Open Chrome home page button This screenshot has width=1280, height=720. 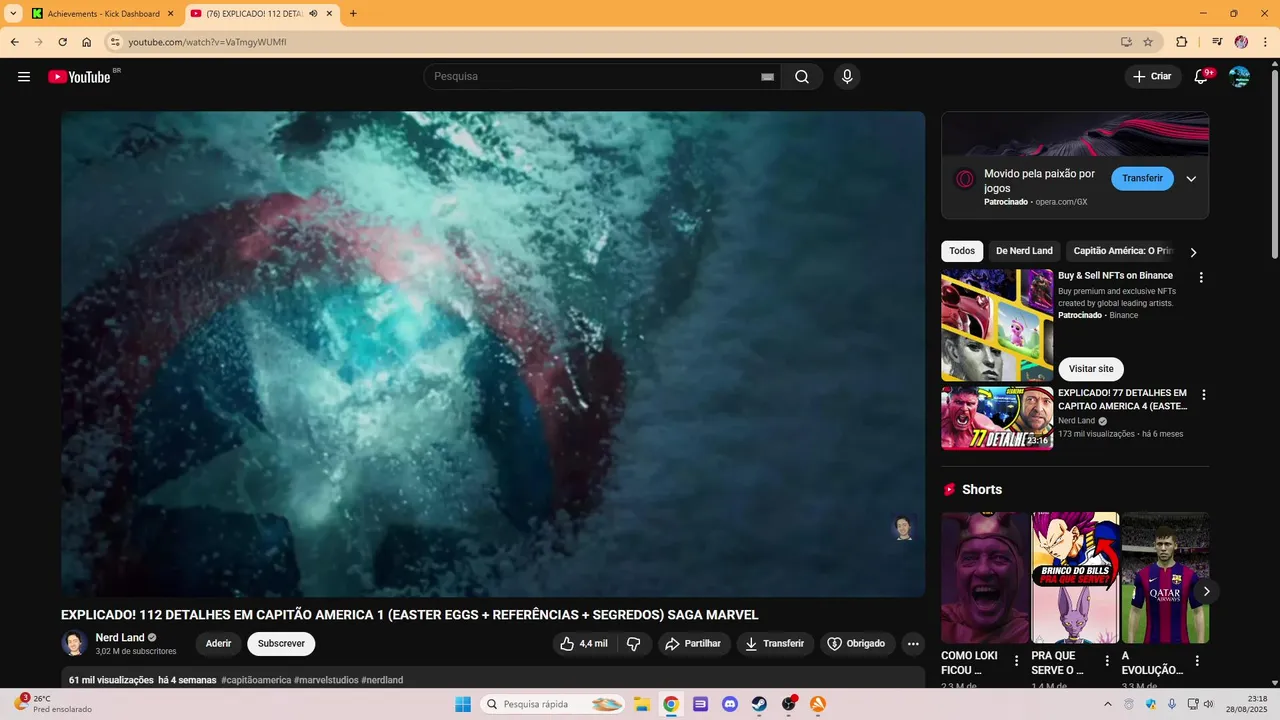click(x=87, y=42)
